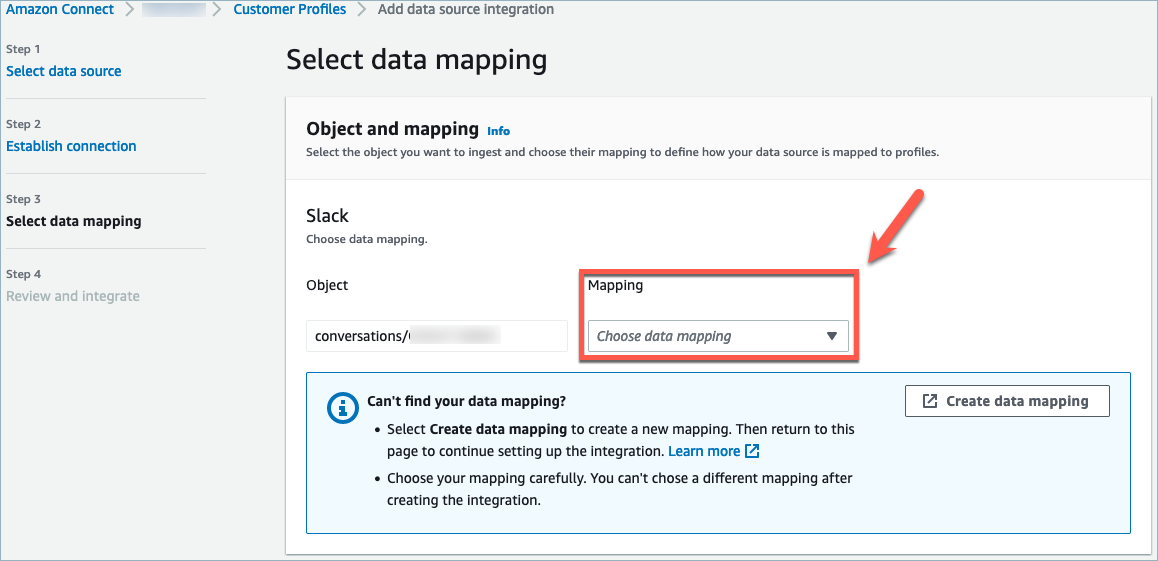Click the info circle icon in alert box
Image resolution: width=1158 pixels, height=561 pixels.
point(342,407)
